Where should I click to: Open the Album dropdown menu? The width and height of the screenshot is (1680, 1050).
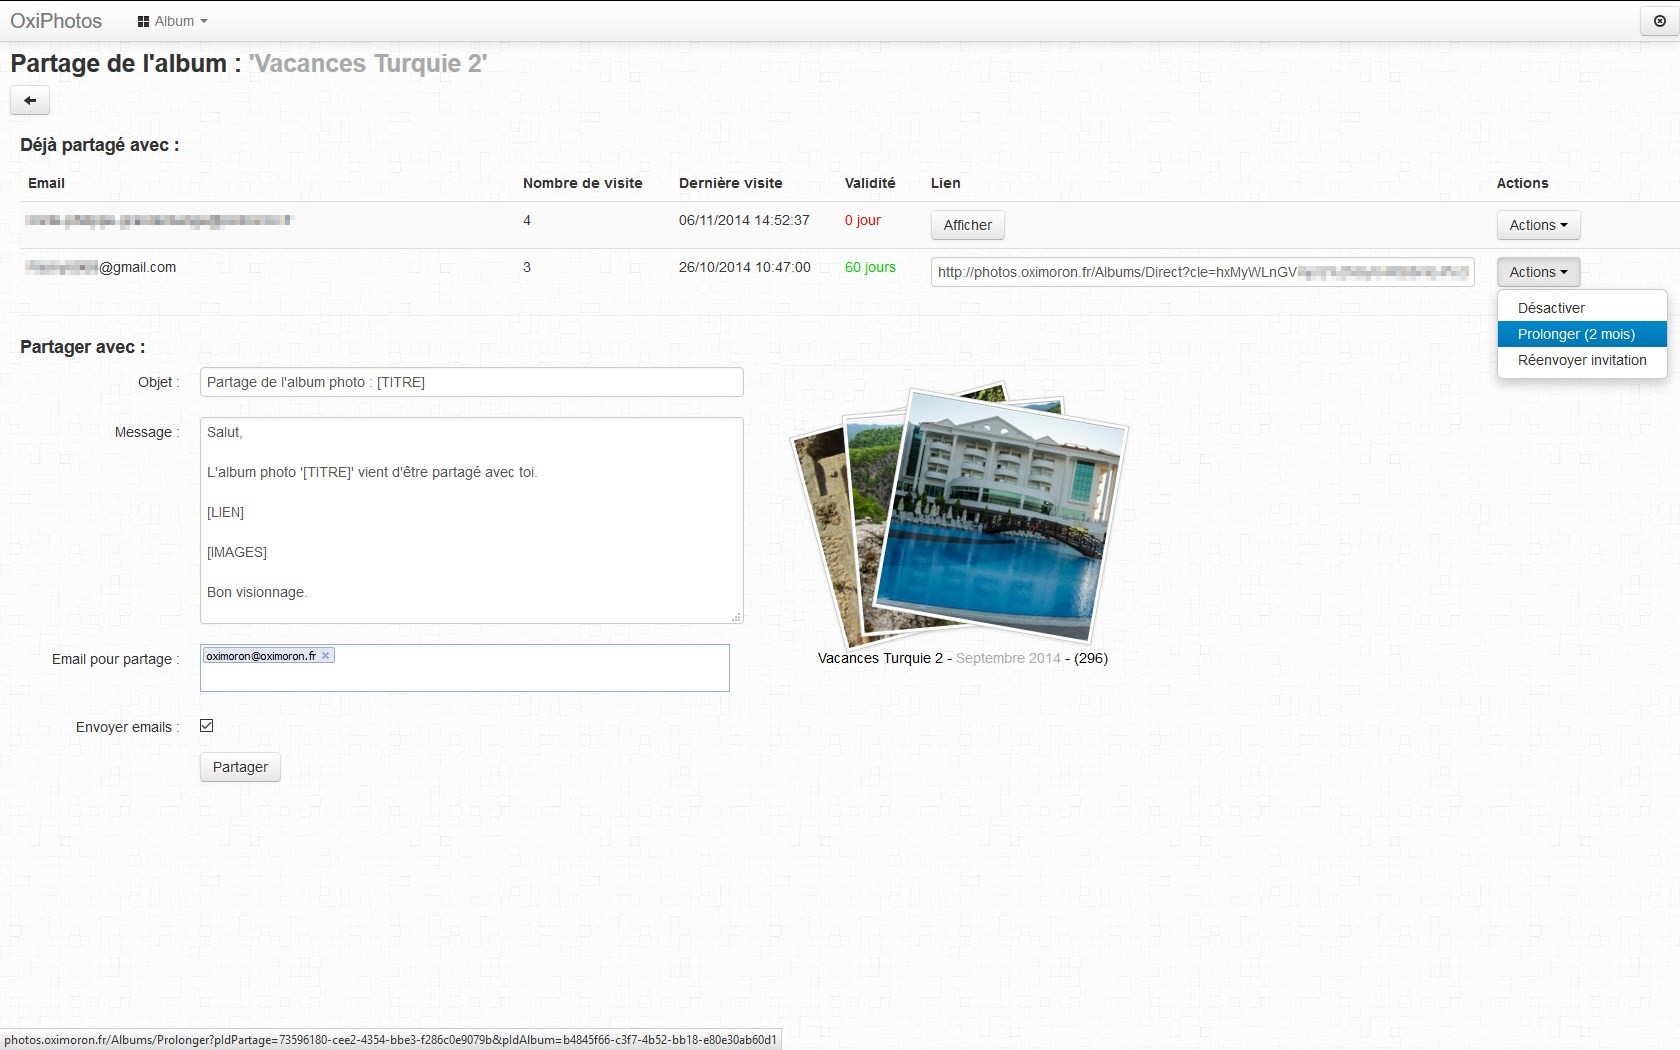(173, 21)
